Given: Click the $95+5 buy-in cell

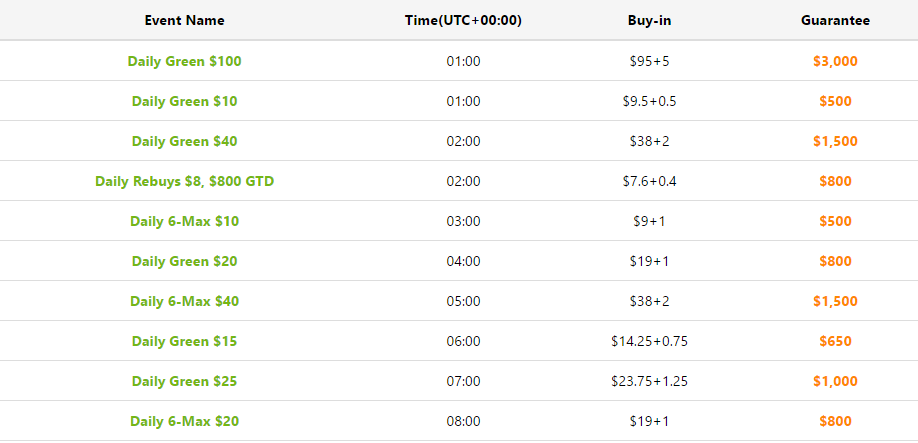Looking at the screenshot, I should (649, 61).
